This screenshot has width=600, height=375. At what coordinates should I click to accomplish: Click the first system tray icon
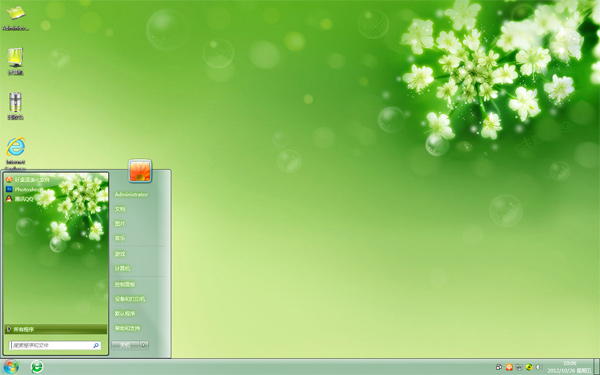499,367
